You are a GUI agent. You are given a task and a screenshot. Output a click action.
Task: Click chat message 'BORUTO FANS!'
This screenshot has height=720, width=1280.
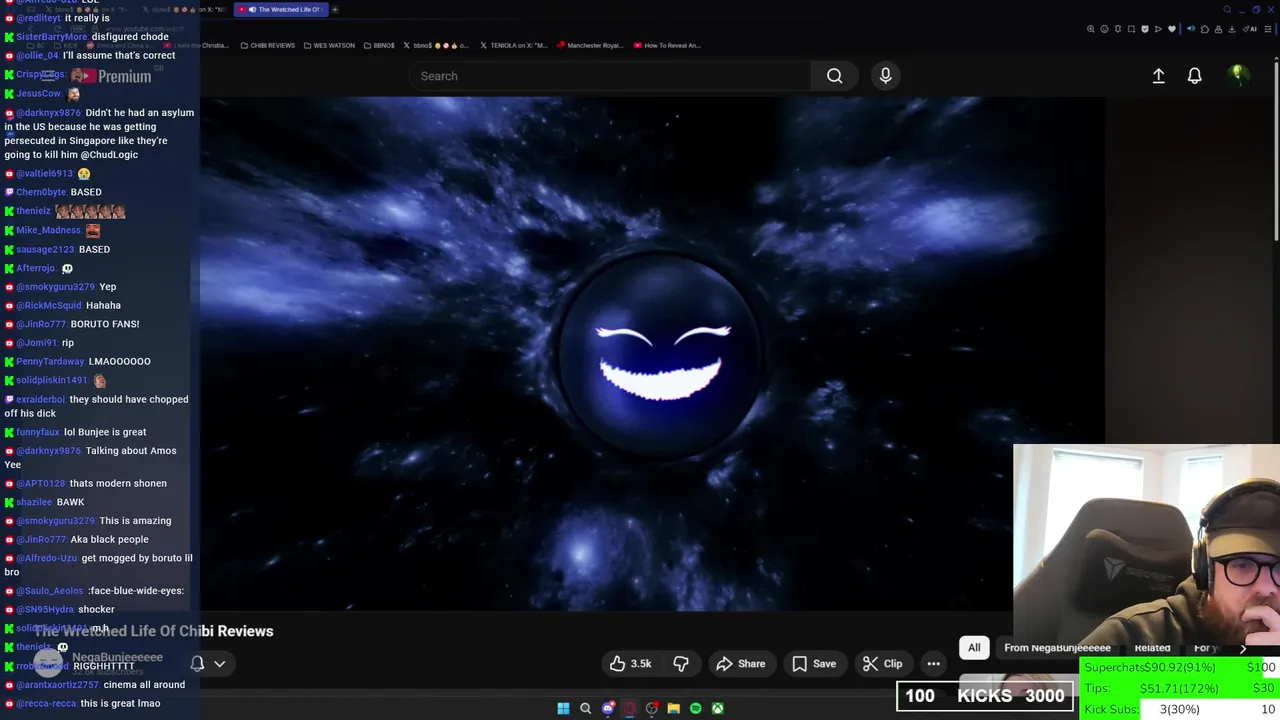105,324
